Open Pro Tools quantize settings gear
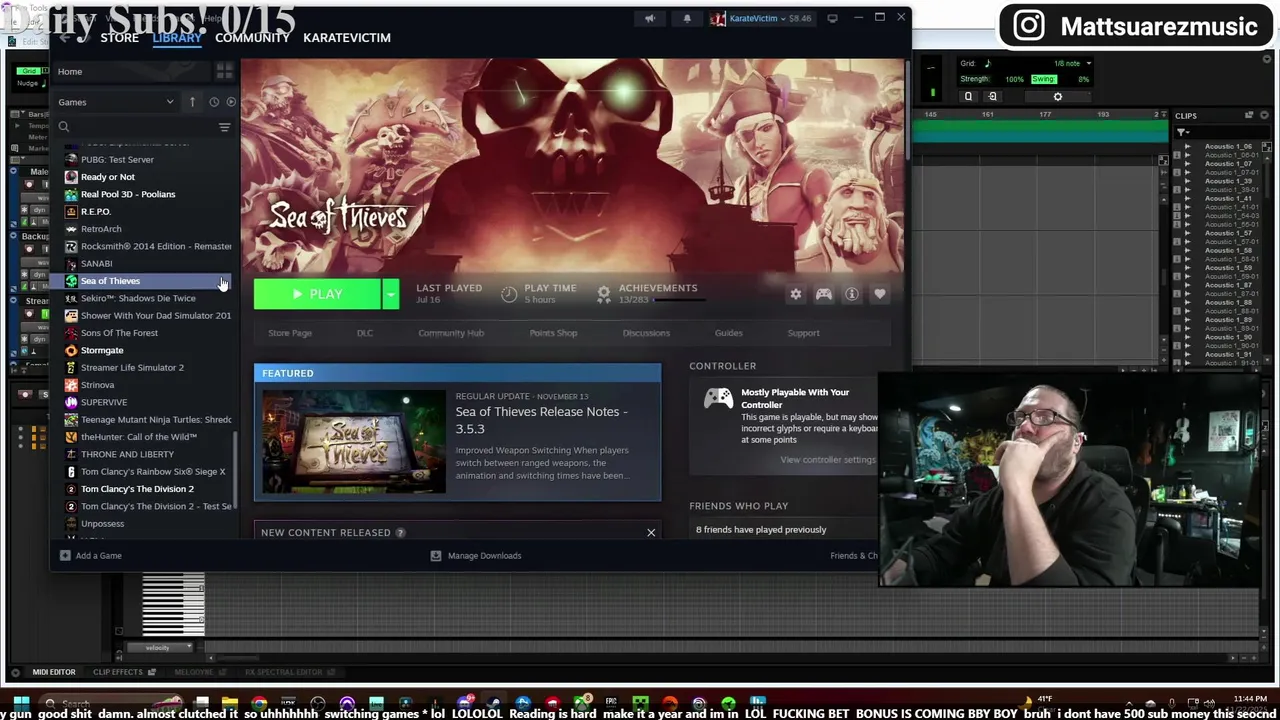The width and height of the screenshot is (1280, 720). [1058, 97]
